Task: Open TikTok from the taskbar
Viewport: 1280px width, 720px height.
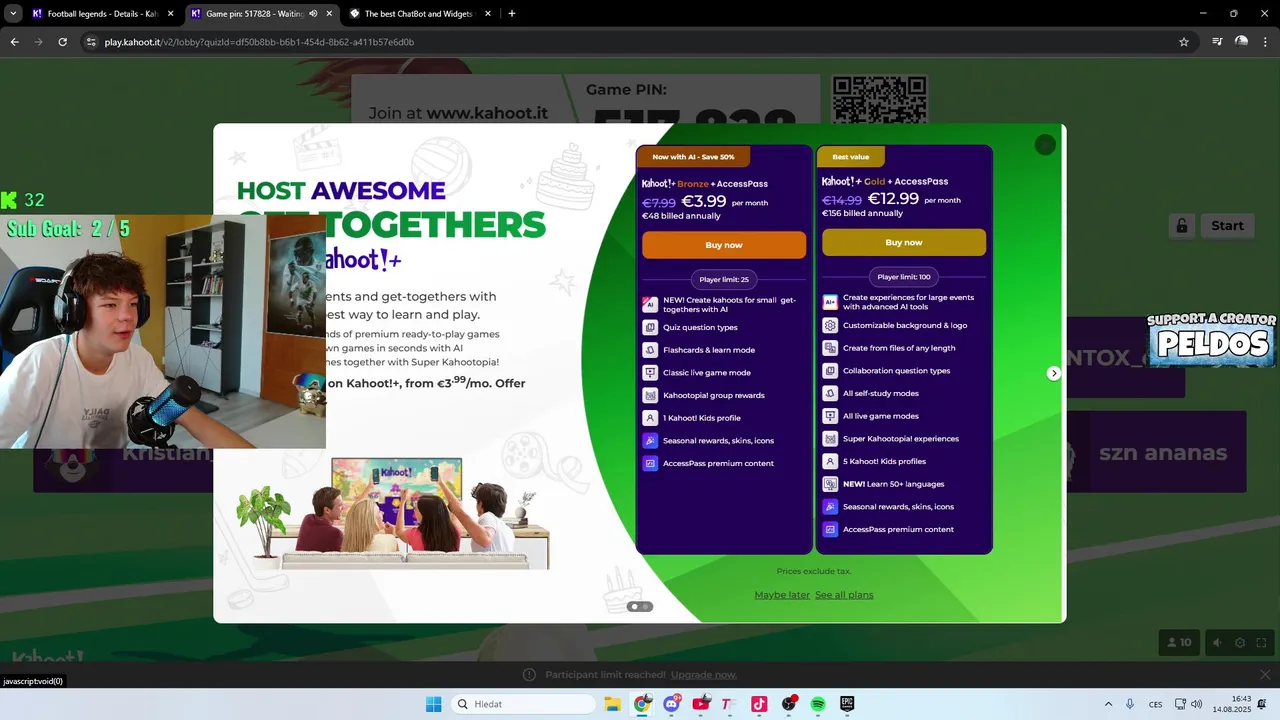Action: pos(758,704)
